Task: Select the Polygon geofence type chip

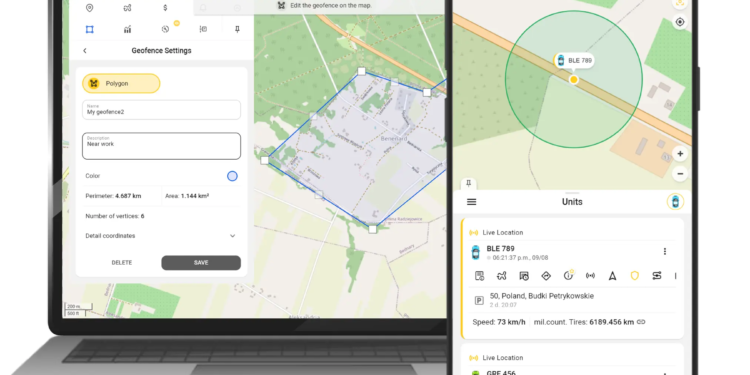Action: coord(121,83)
